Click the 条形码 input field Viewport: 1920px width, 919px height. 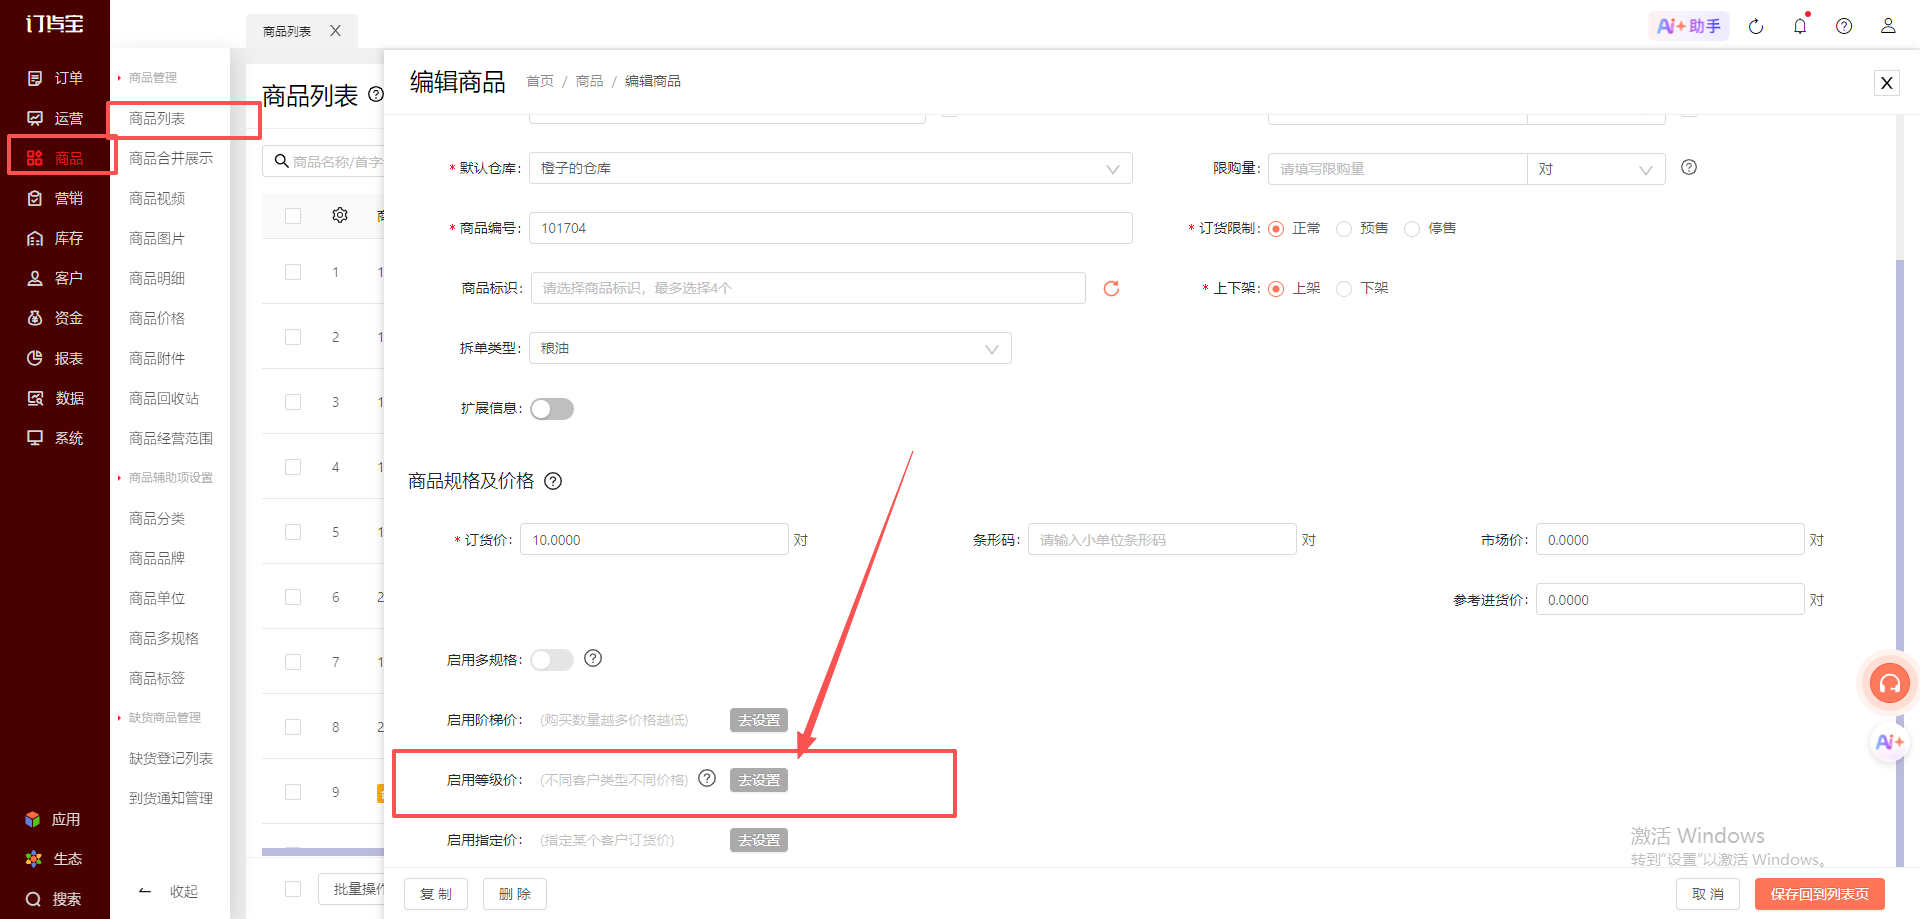tap(1162, 539)
